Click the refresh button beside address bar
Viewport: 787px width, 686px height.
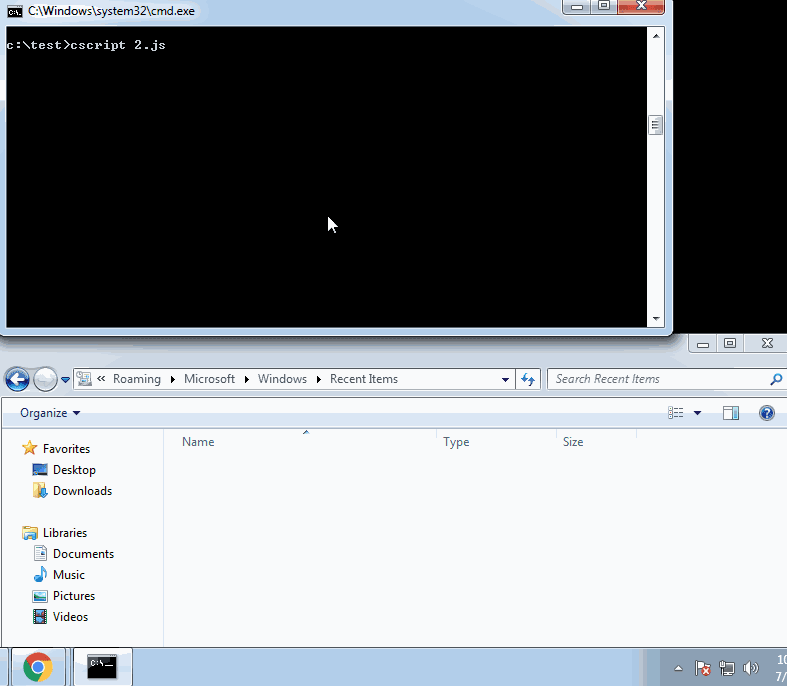tap(528, 379)
